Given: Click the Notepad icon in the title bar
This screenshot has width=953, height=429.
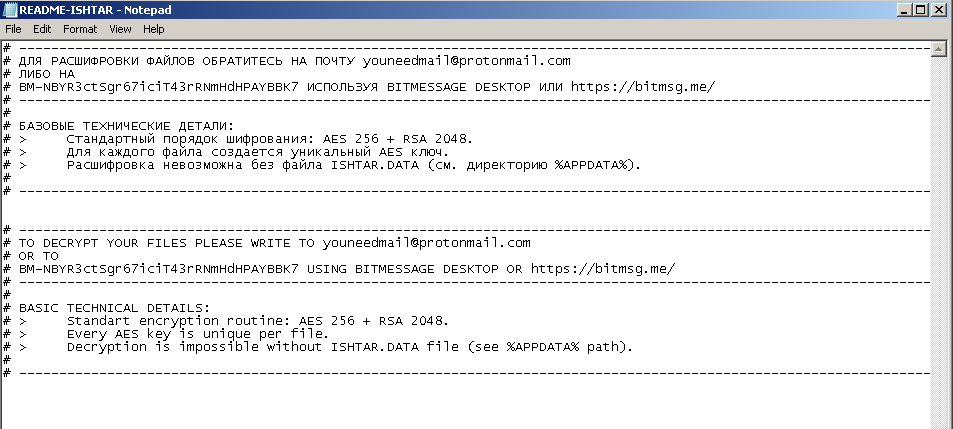Looking at the screenshot, I should [10, 10].
